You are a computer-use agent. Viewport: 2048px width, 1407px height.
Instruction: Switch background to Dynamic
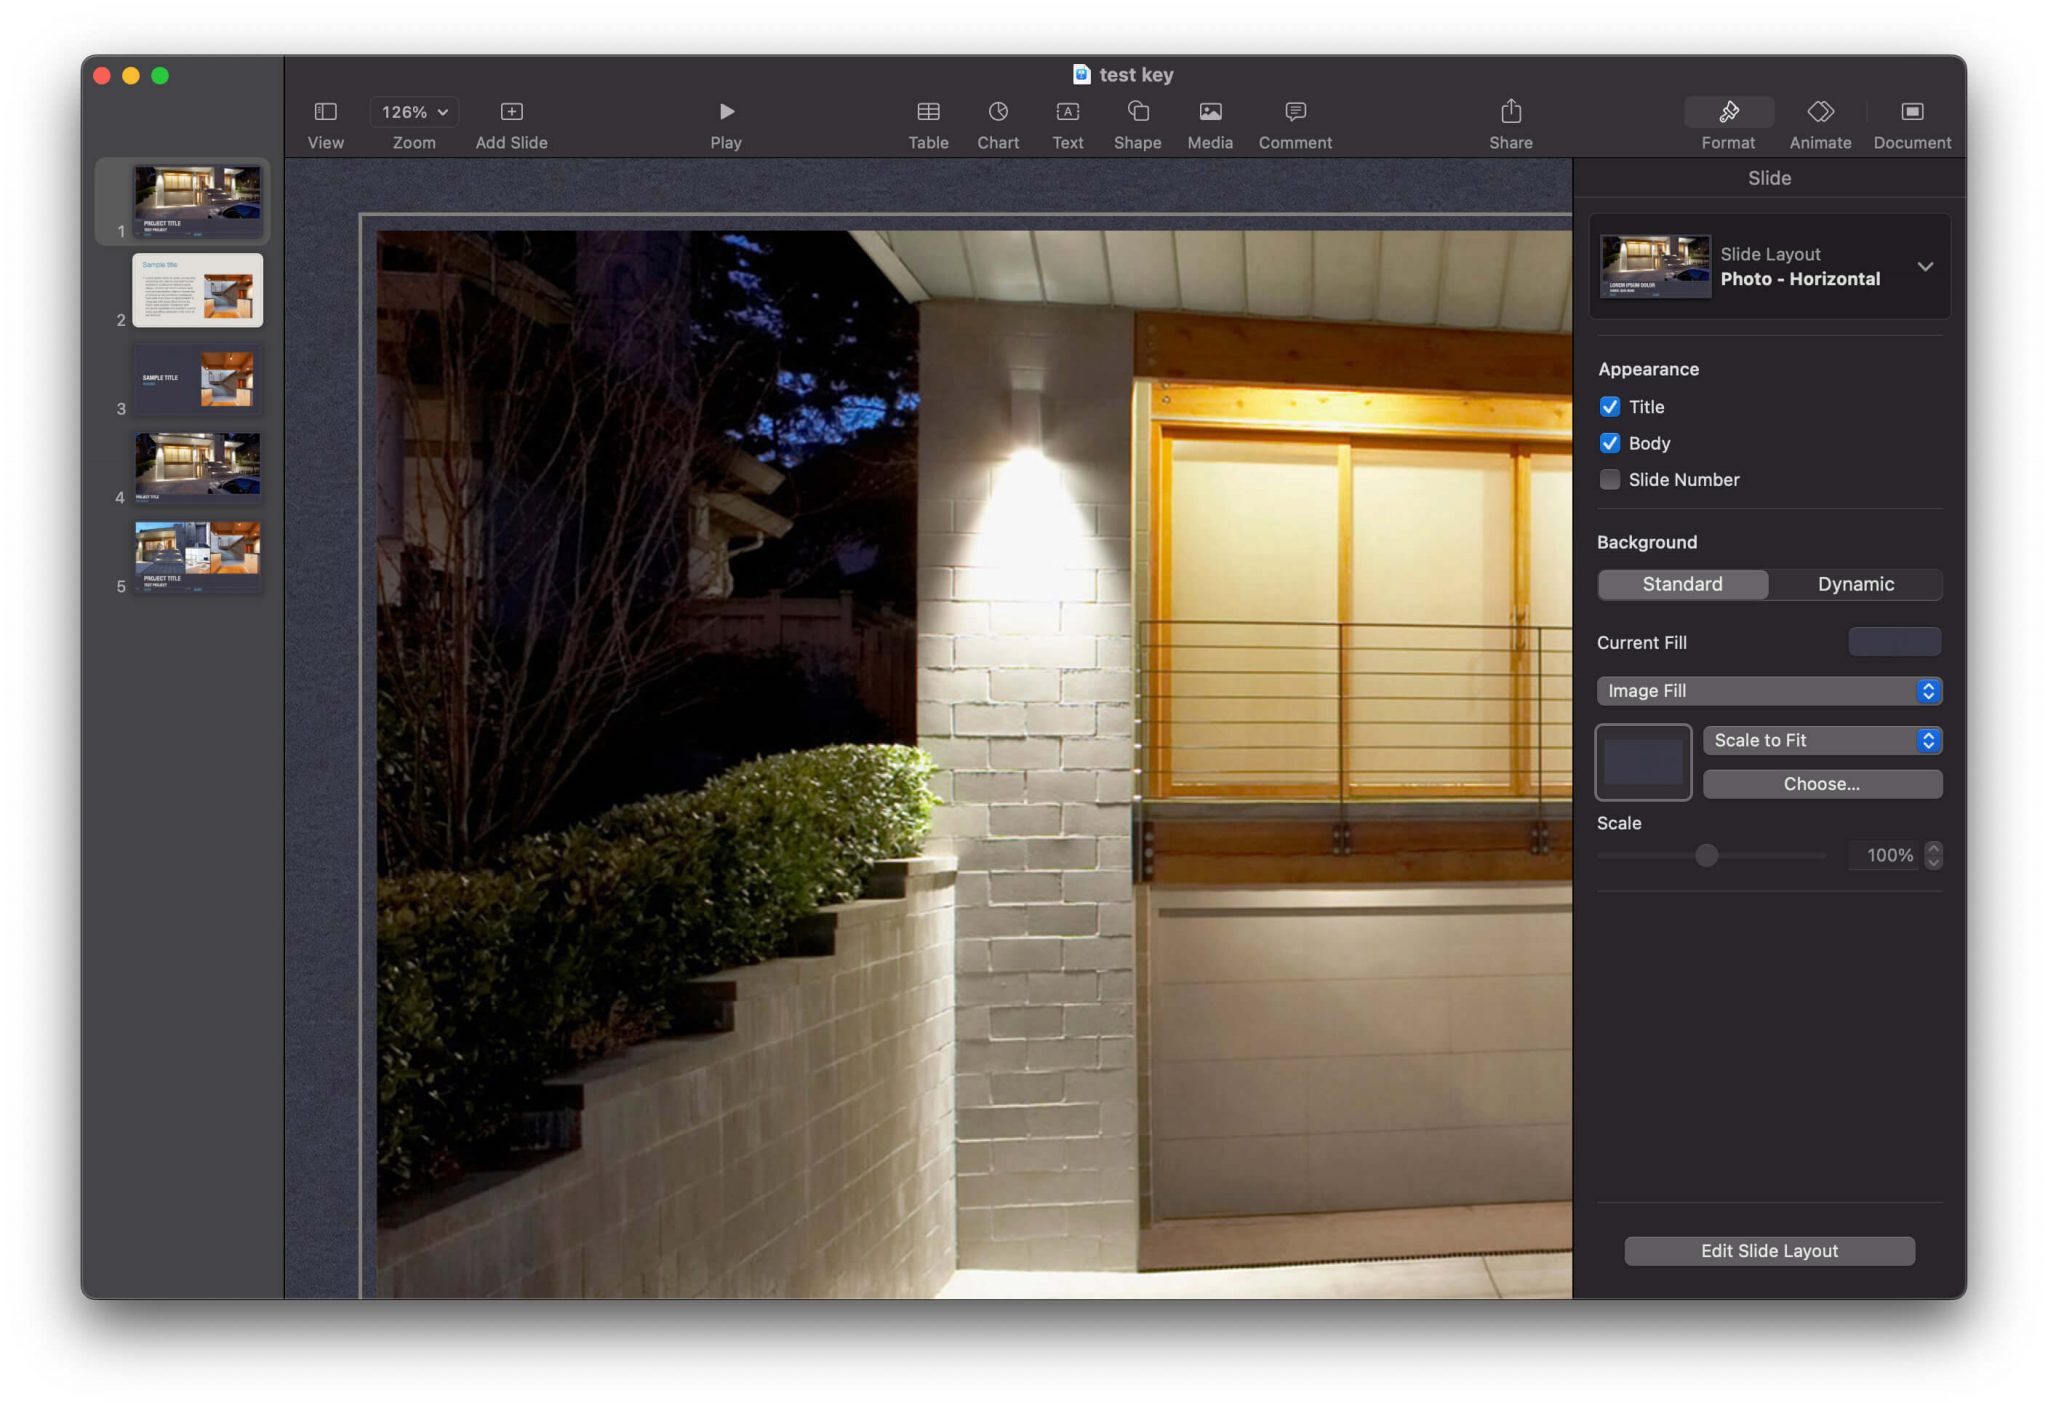pyautogui.click(x=1854, y=584)
